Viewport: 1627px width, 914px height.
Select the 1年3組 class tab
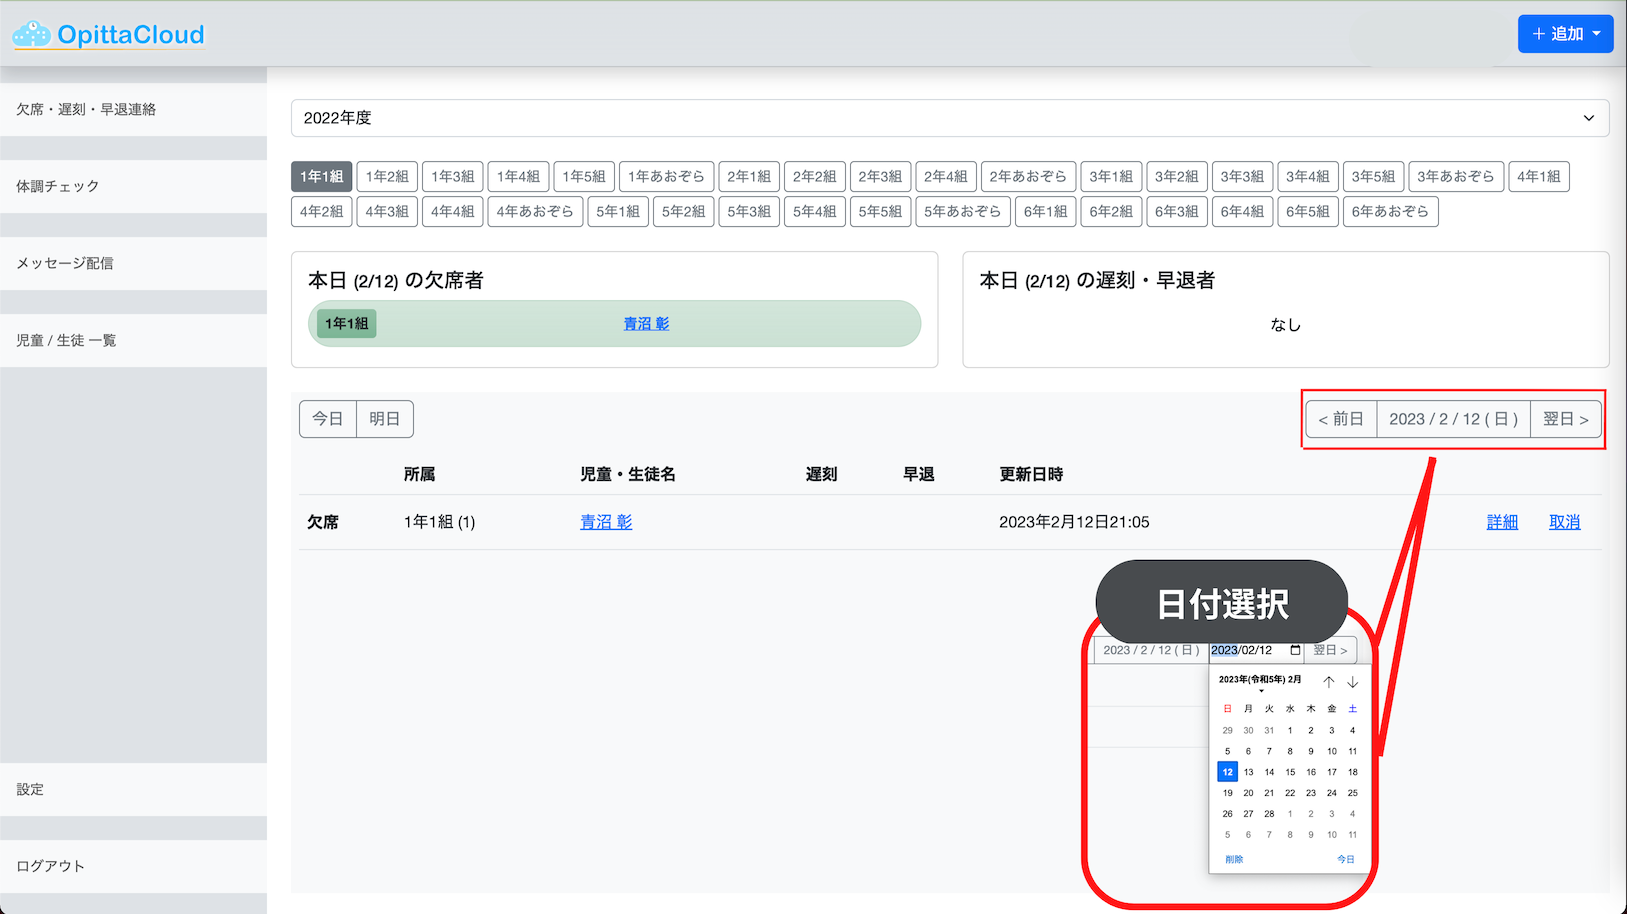pyautogui.click(x=453, y=176)
